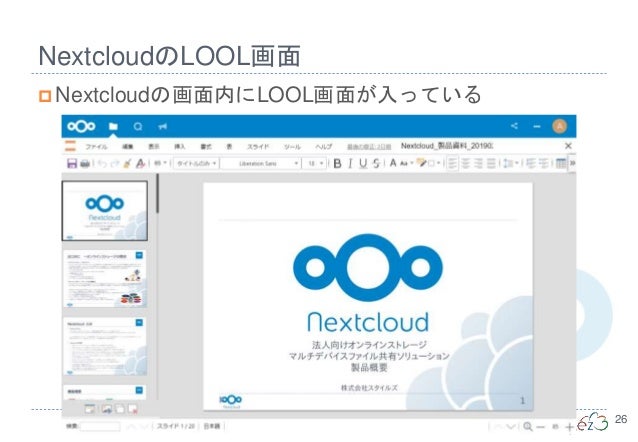Go to next slide with down chevron
The image size is (638, 442).
pyautogui.click(x=511, y=426)
